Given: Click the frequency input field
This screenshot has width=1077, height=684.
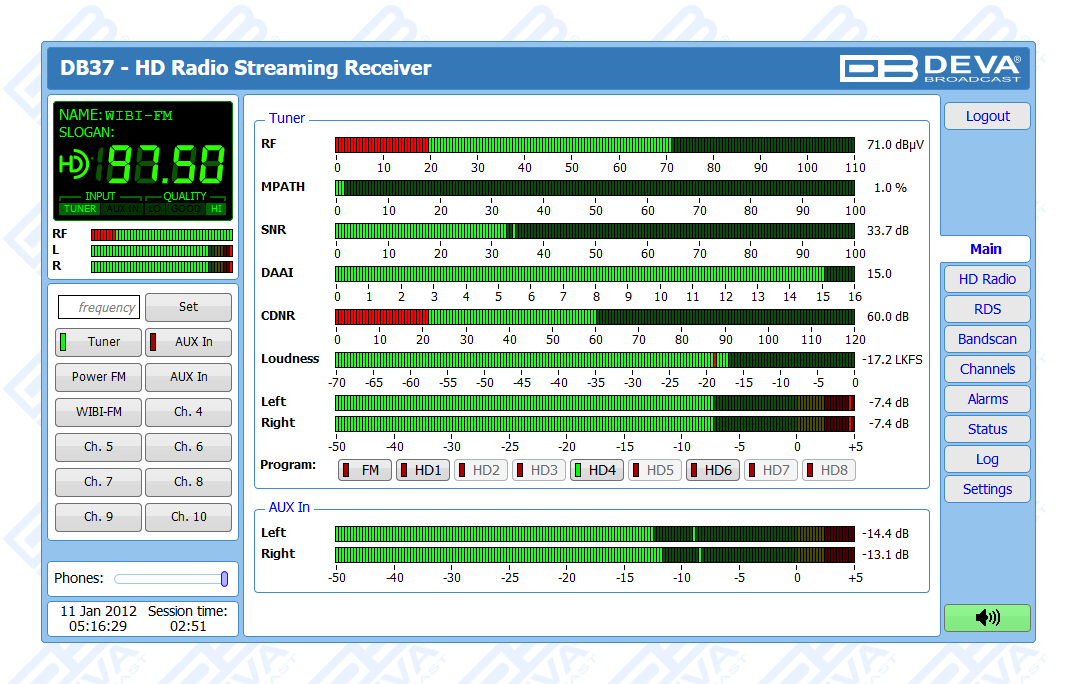Looking at the screenshot, I should coord(98,307).
